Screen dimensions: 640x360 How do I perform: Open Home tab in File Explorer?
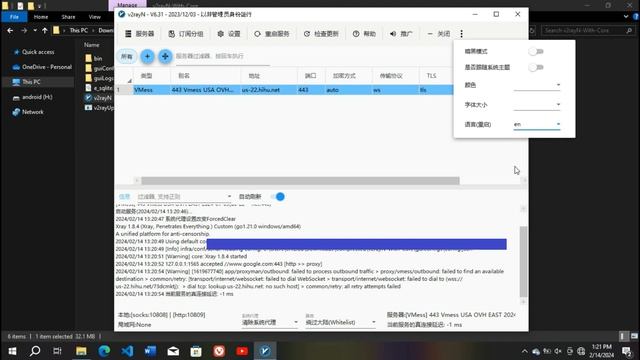[x=41, y=17]
